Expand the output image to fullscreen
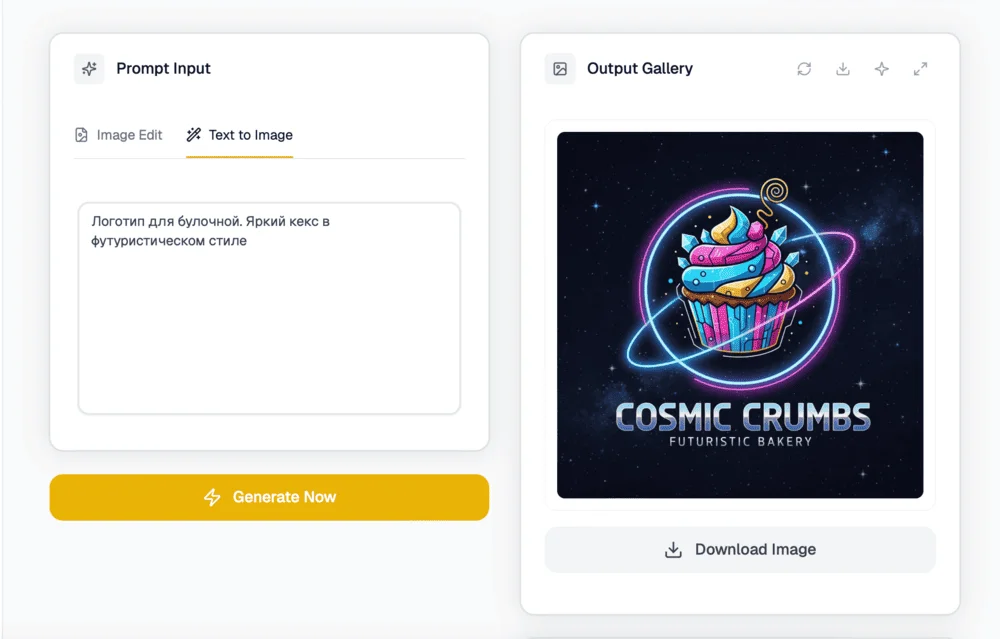This screenshot has width=1000, height=639. click(921, 69)
